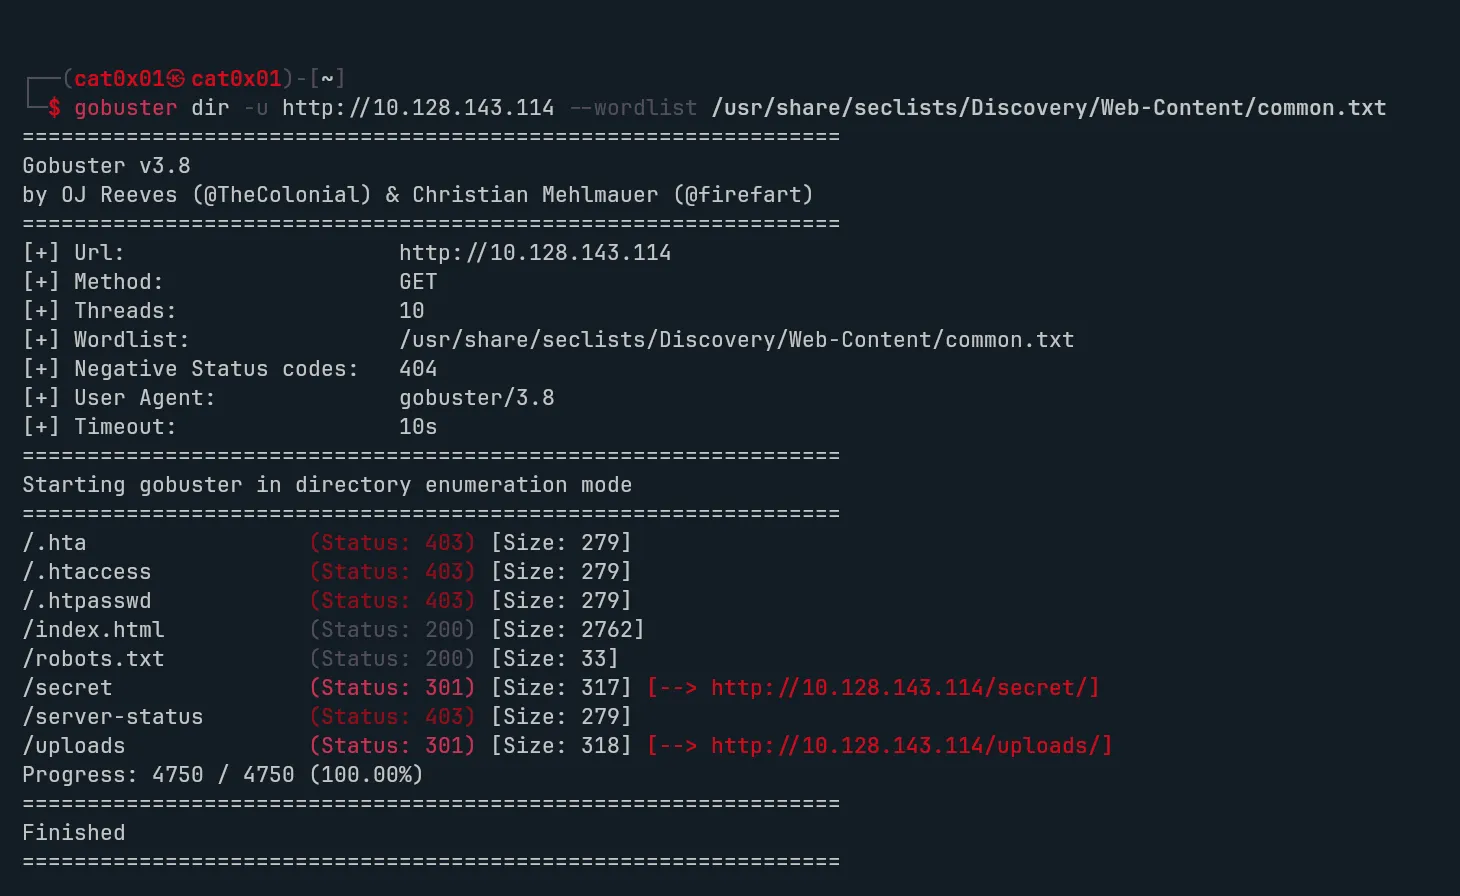1460x896 pixels.
Task: Click the wordlist path in the command line
Action: [1048, 108]
